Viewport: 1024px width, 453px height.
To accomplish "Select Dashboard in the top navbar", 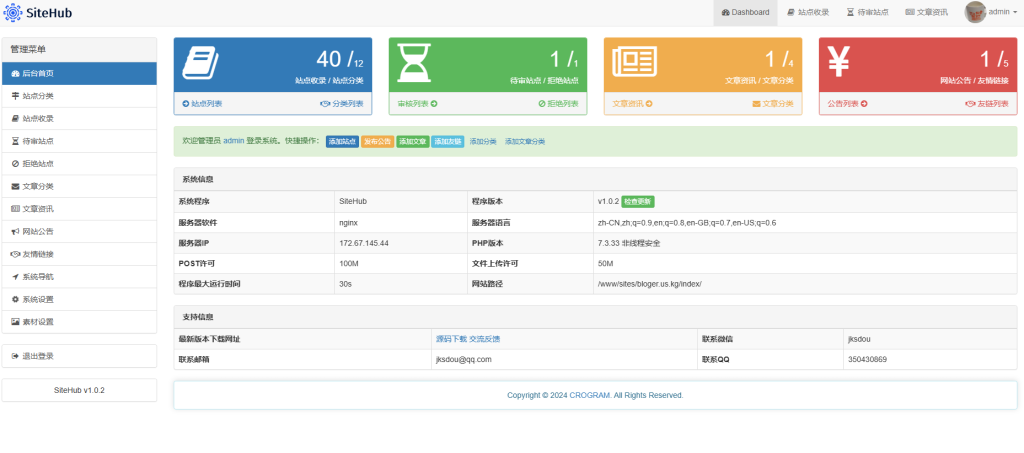I will [x=745, y=12].
